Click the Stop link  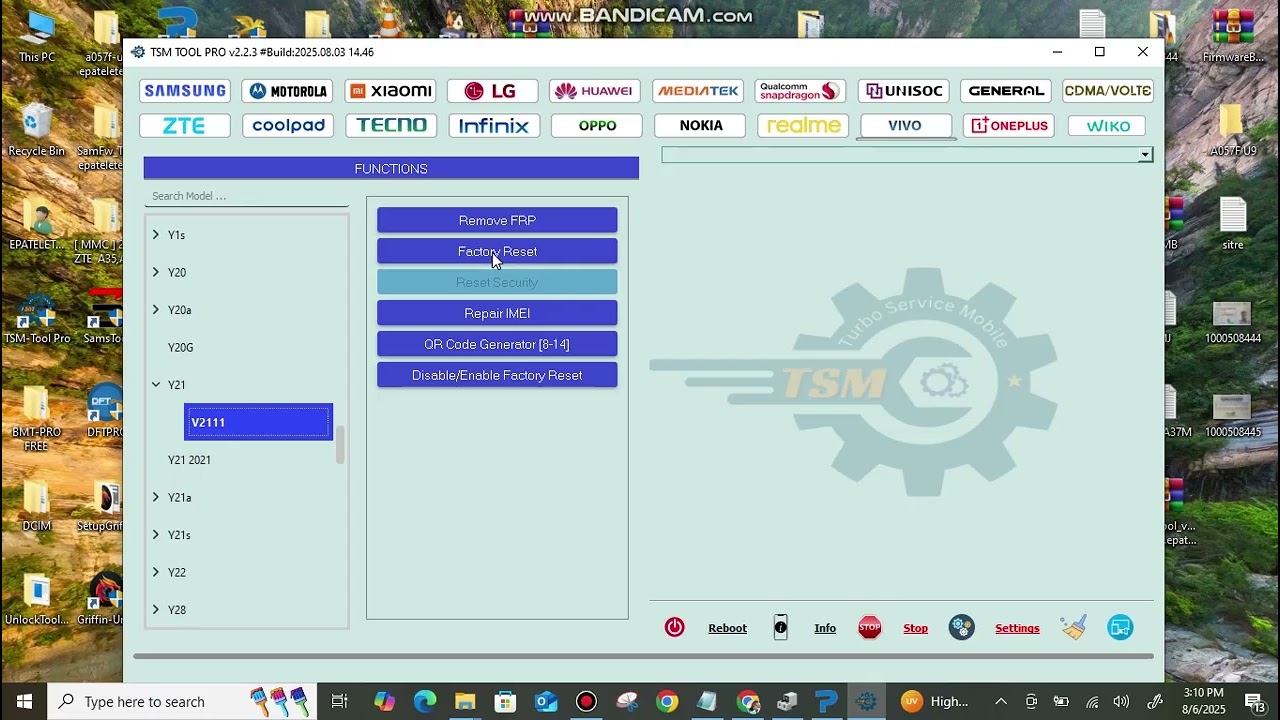tap(916, 628)
